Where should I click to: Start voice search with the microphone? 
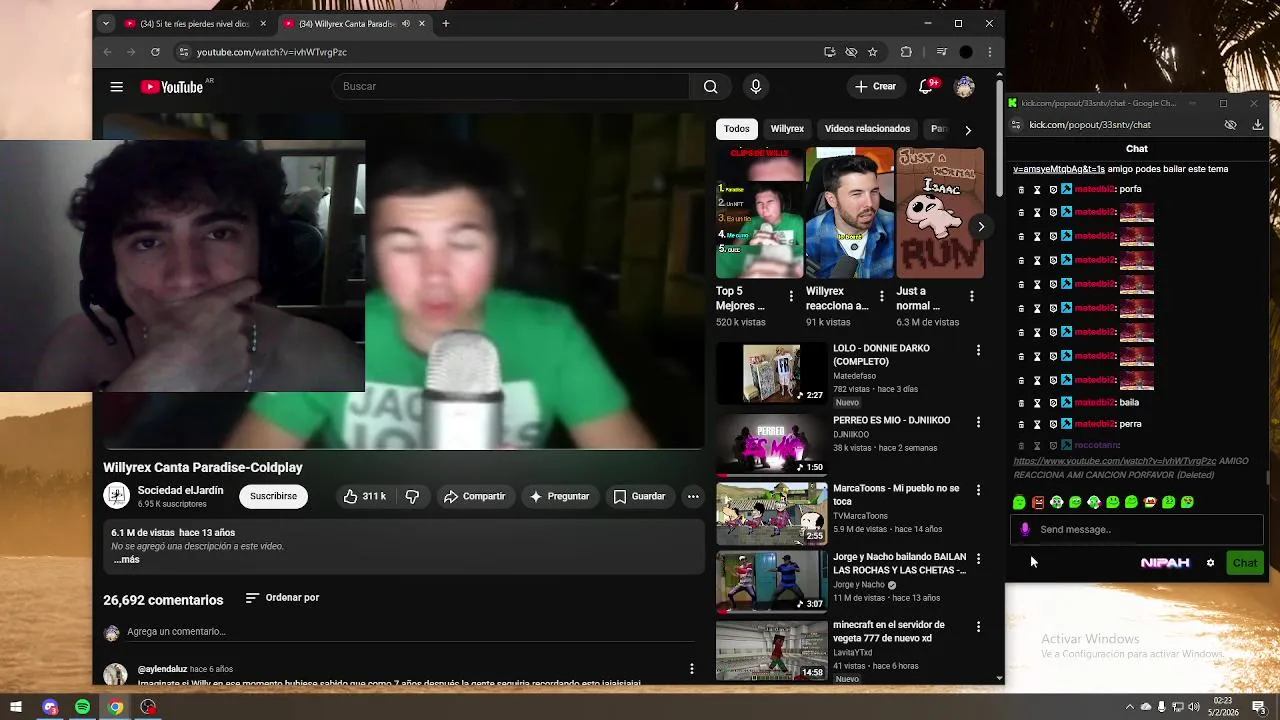(755, 87)
